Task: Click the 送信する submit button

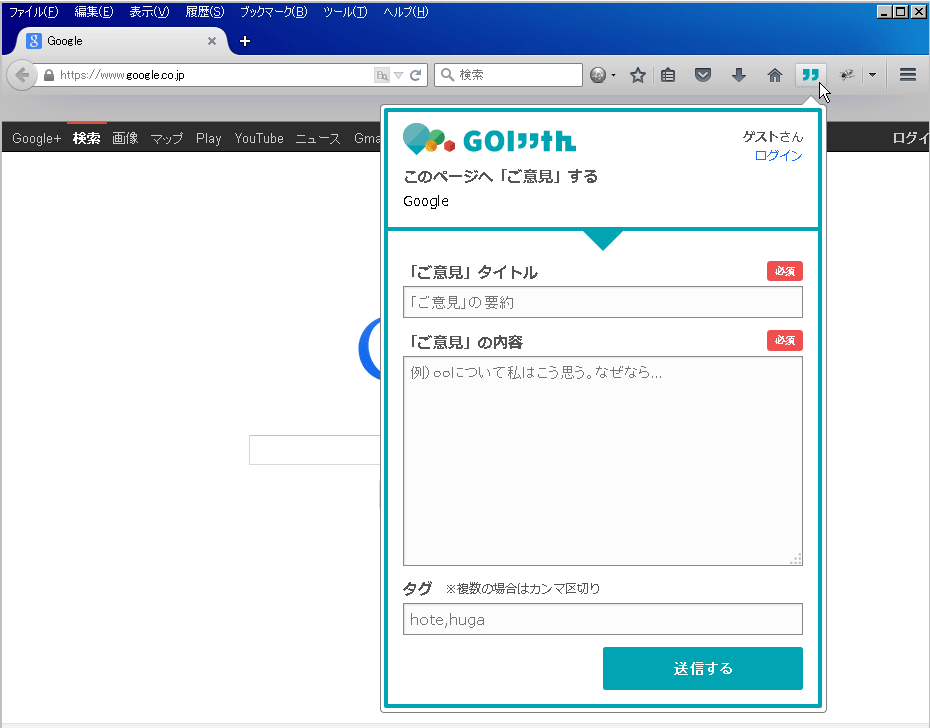Action: 703,668
